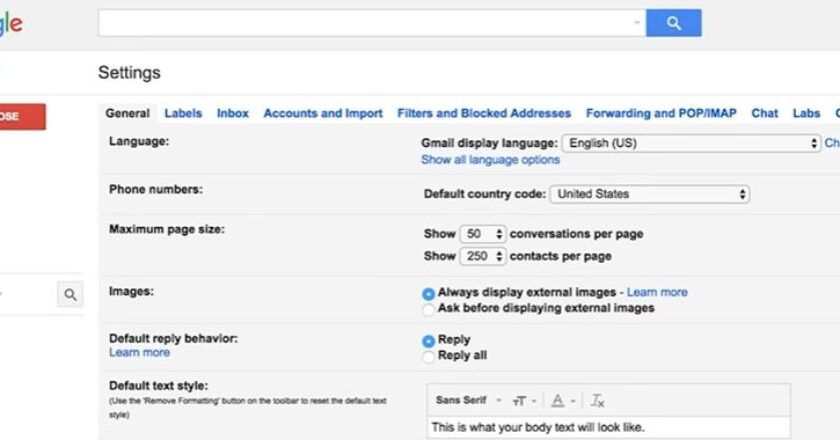The image size is (840, 440).
Task: Switch to the General tab
Action: [x=128, y=113]
